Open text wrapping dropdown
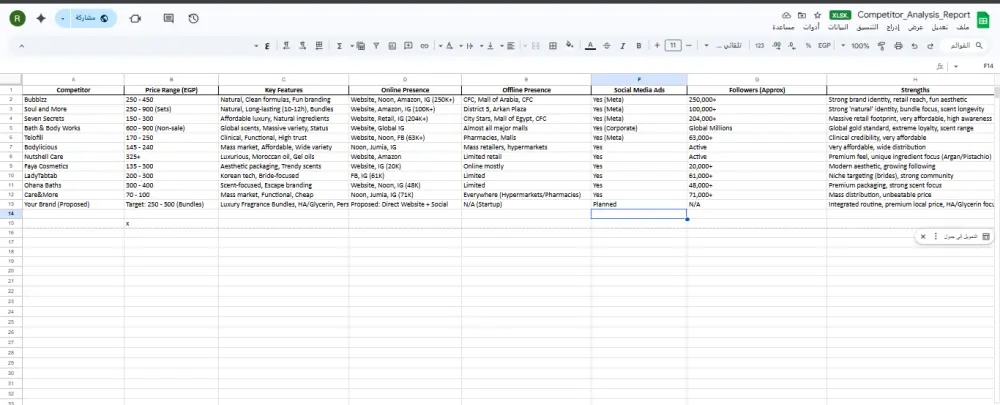Screen dimensions: 1000x405 pos(466,46)
